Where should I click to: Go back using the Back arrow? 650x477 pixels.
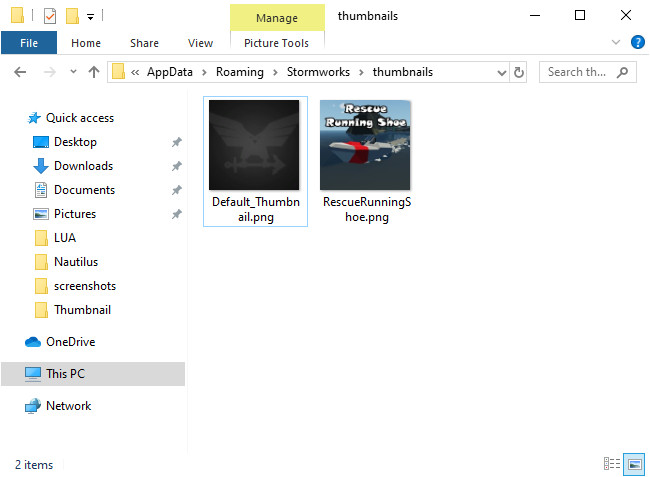click(20, 72)
